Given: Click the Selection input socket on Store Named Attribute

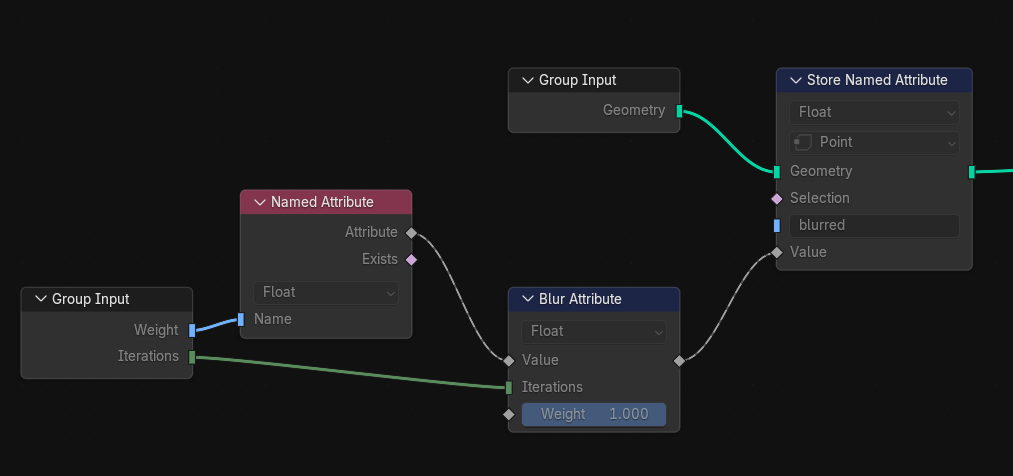Looking at the screenshot, I should [x=777, y=199].
